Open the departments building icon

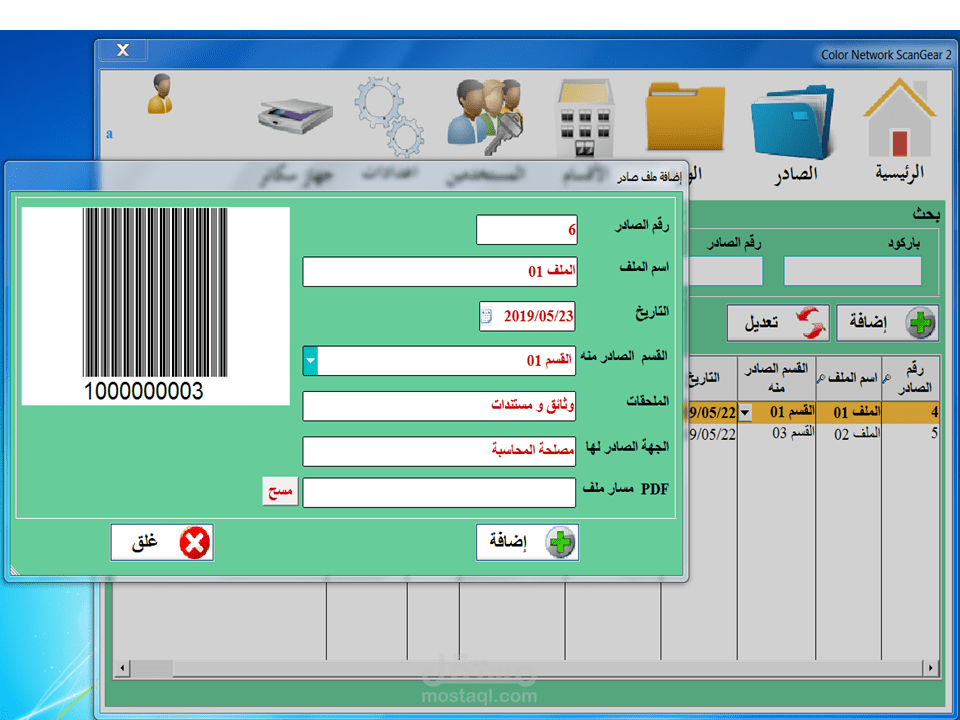585,118
